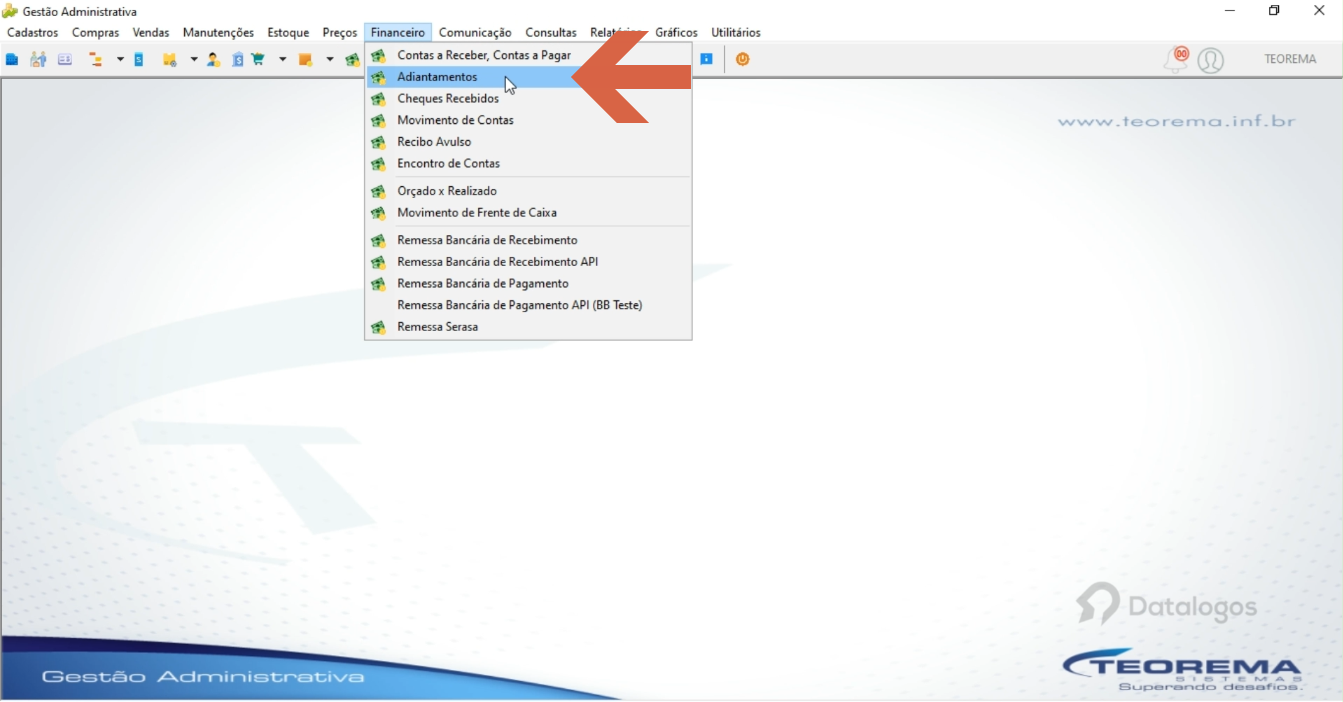Open the Cadastros menu
The image size is (1343, 702).
coord(33,33)
